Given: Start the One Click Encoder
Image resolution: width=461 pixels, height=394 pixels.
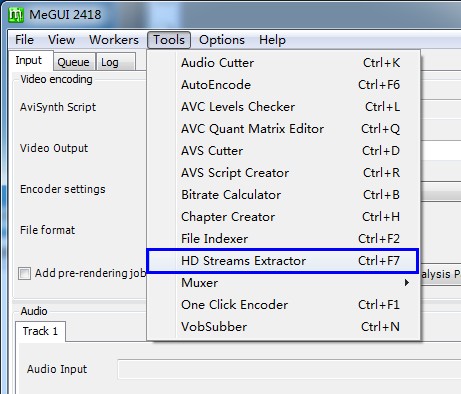Looking at the screenshot, I should click(x=283, y=305).
